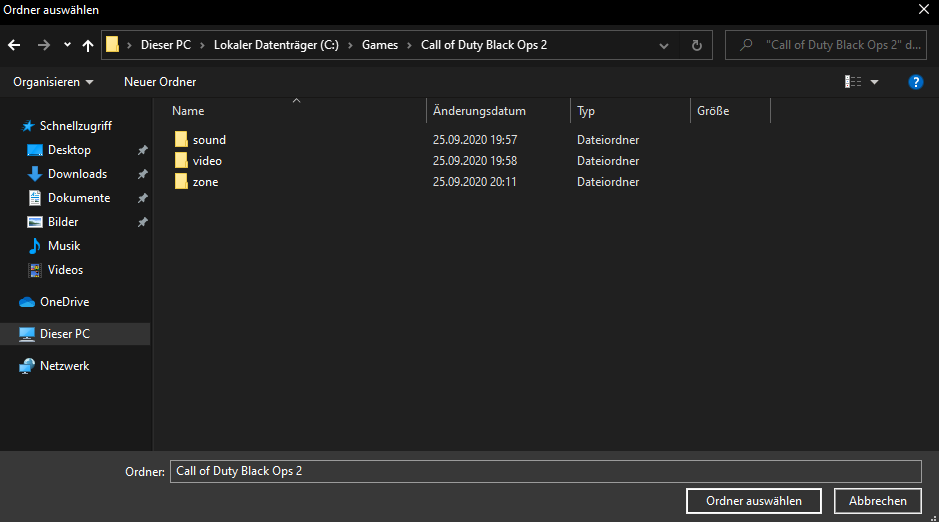This screenshot has height=522, width=939.
Task: Sort by Änderungsdatum column
Action: click(479, 111)
